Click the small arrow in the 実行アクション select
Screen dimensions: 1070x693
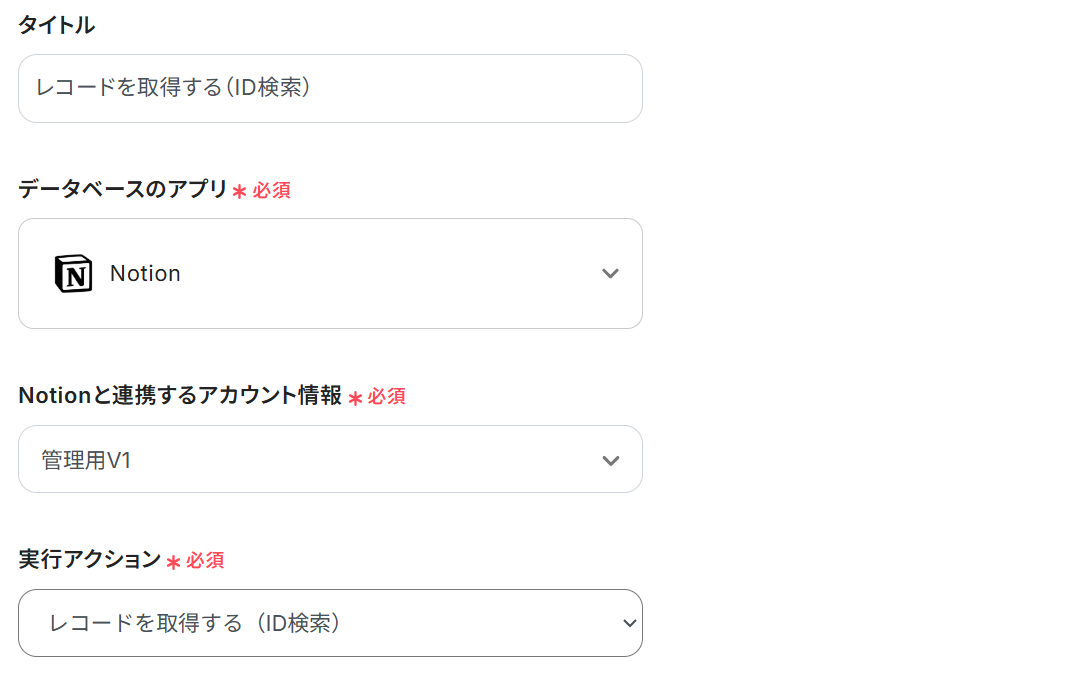click(629, 623)
